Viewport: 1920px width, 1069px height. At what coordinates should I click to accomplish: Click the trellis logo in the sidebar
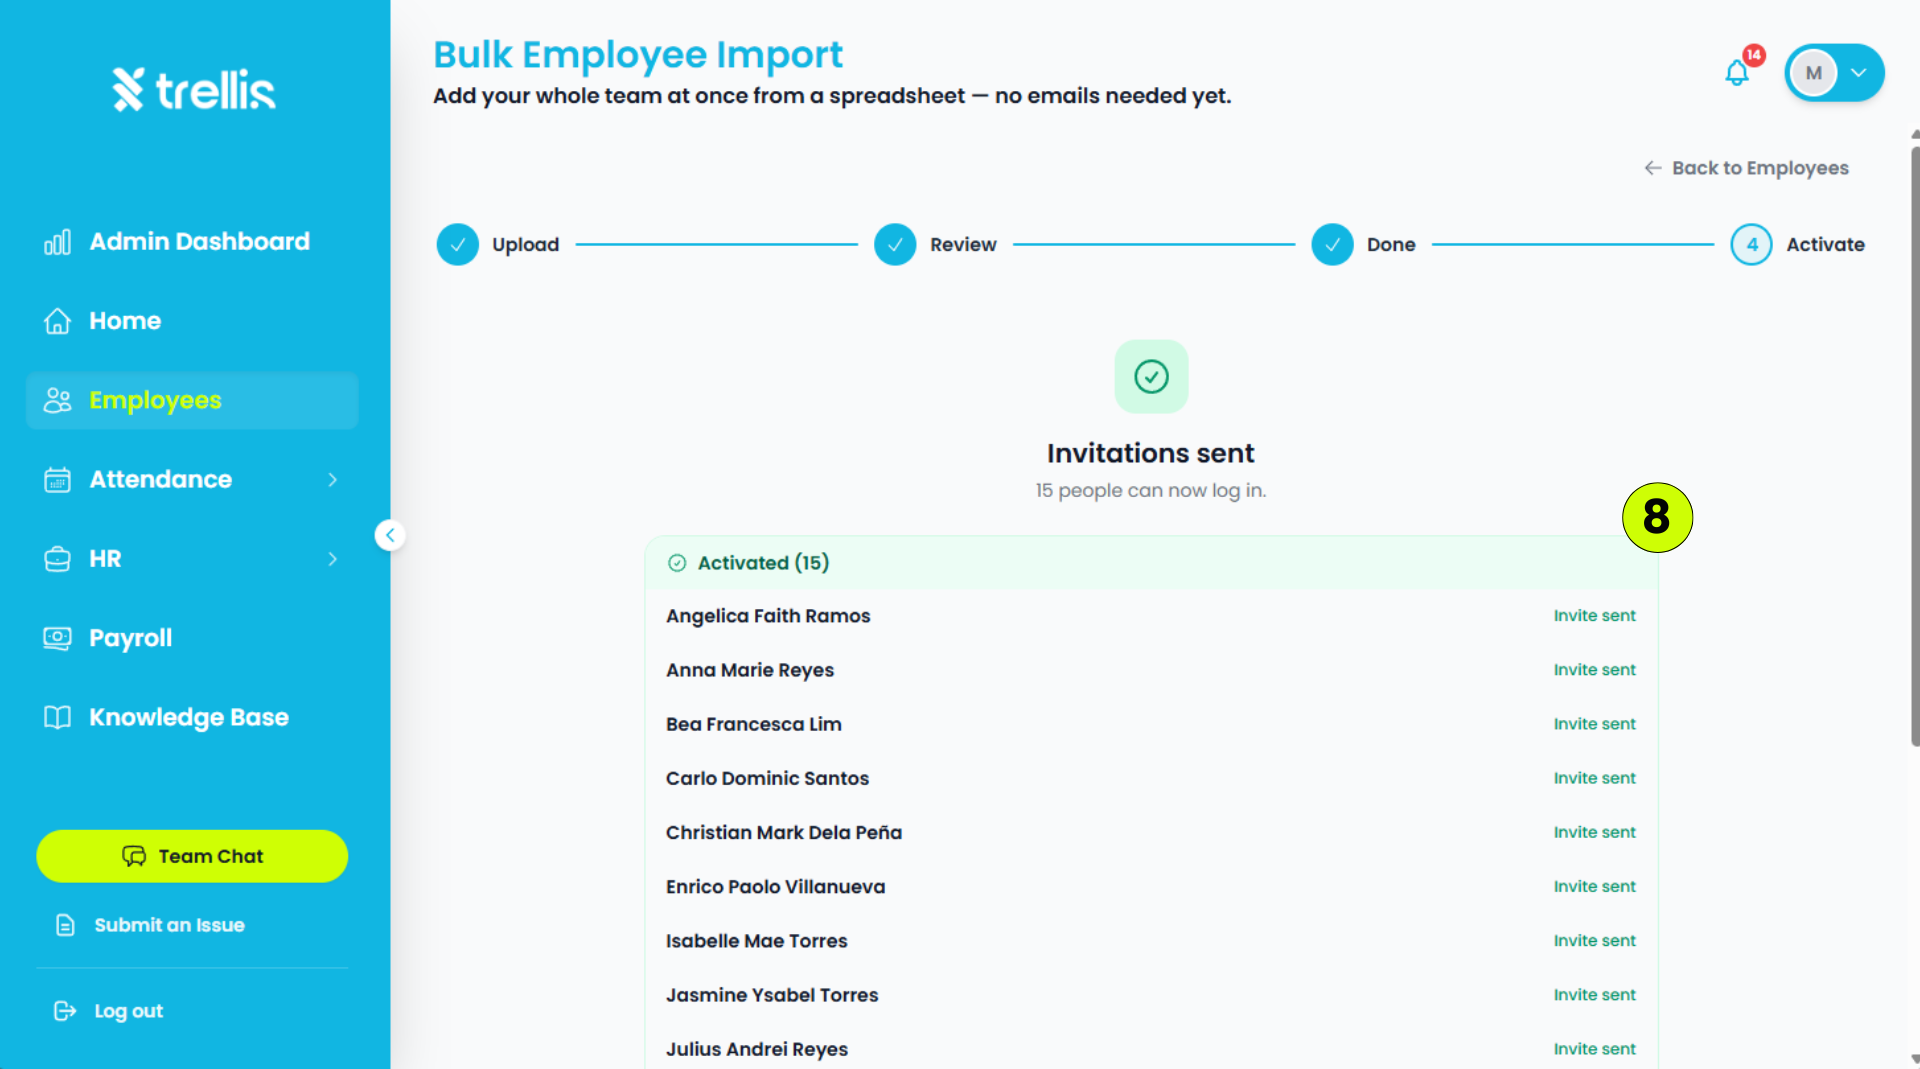(x=194, y=90)
